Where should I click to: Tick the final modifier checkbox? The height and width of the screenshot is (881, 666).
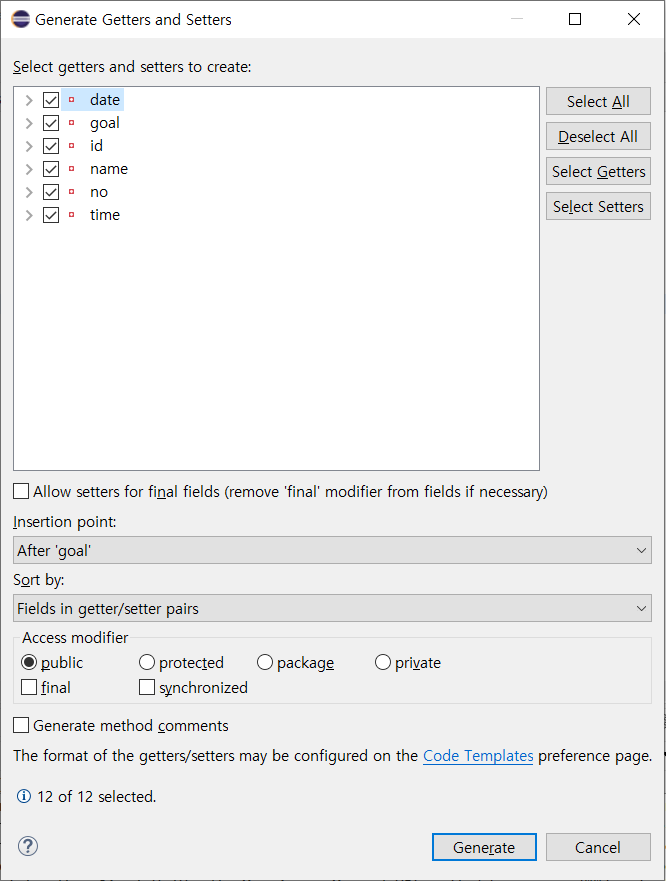click(29, 687)
